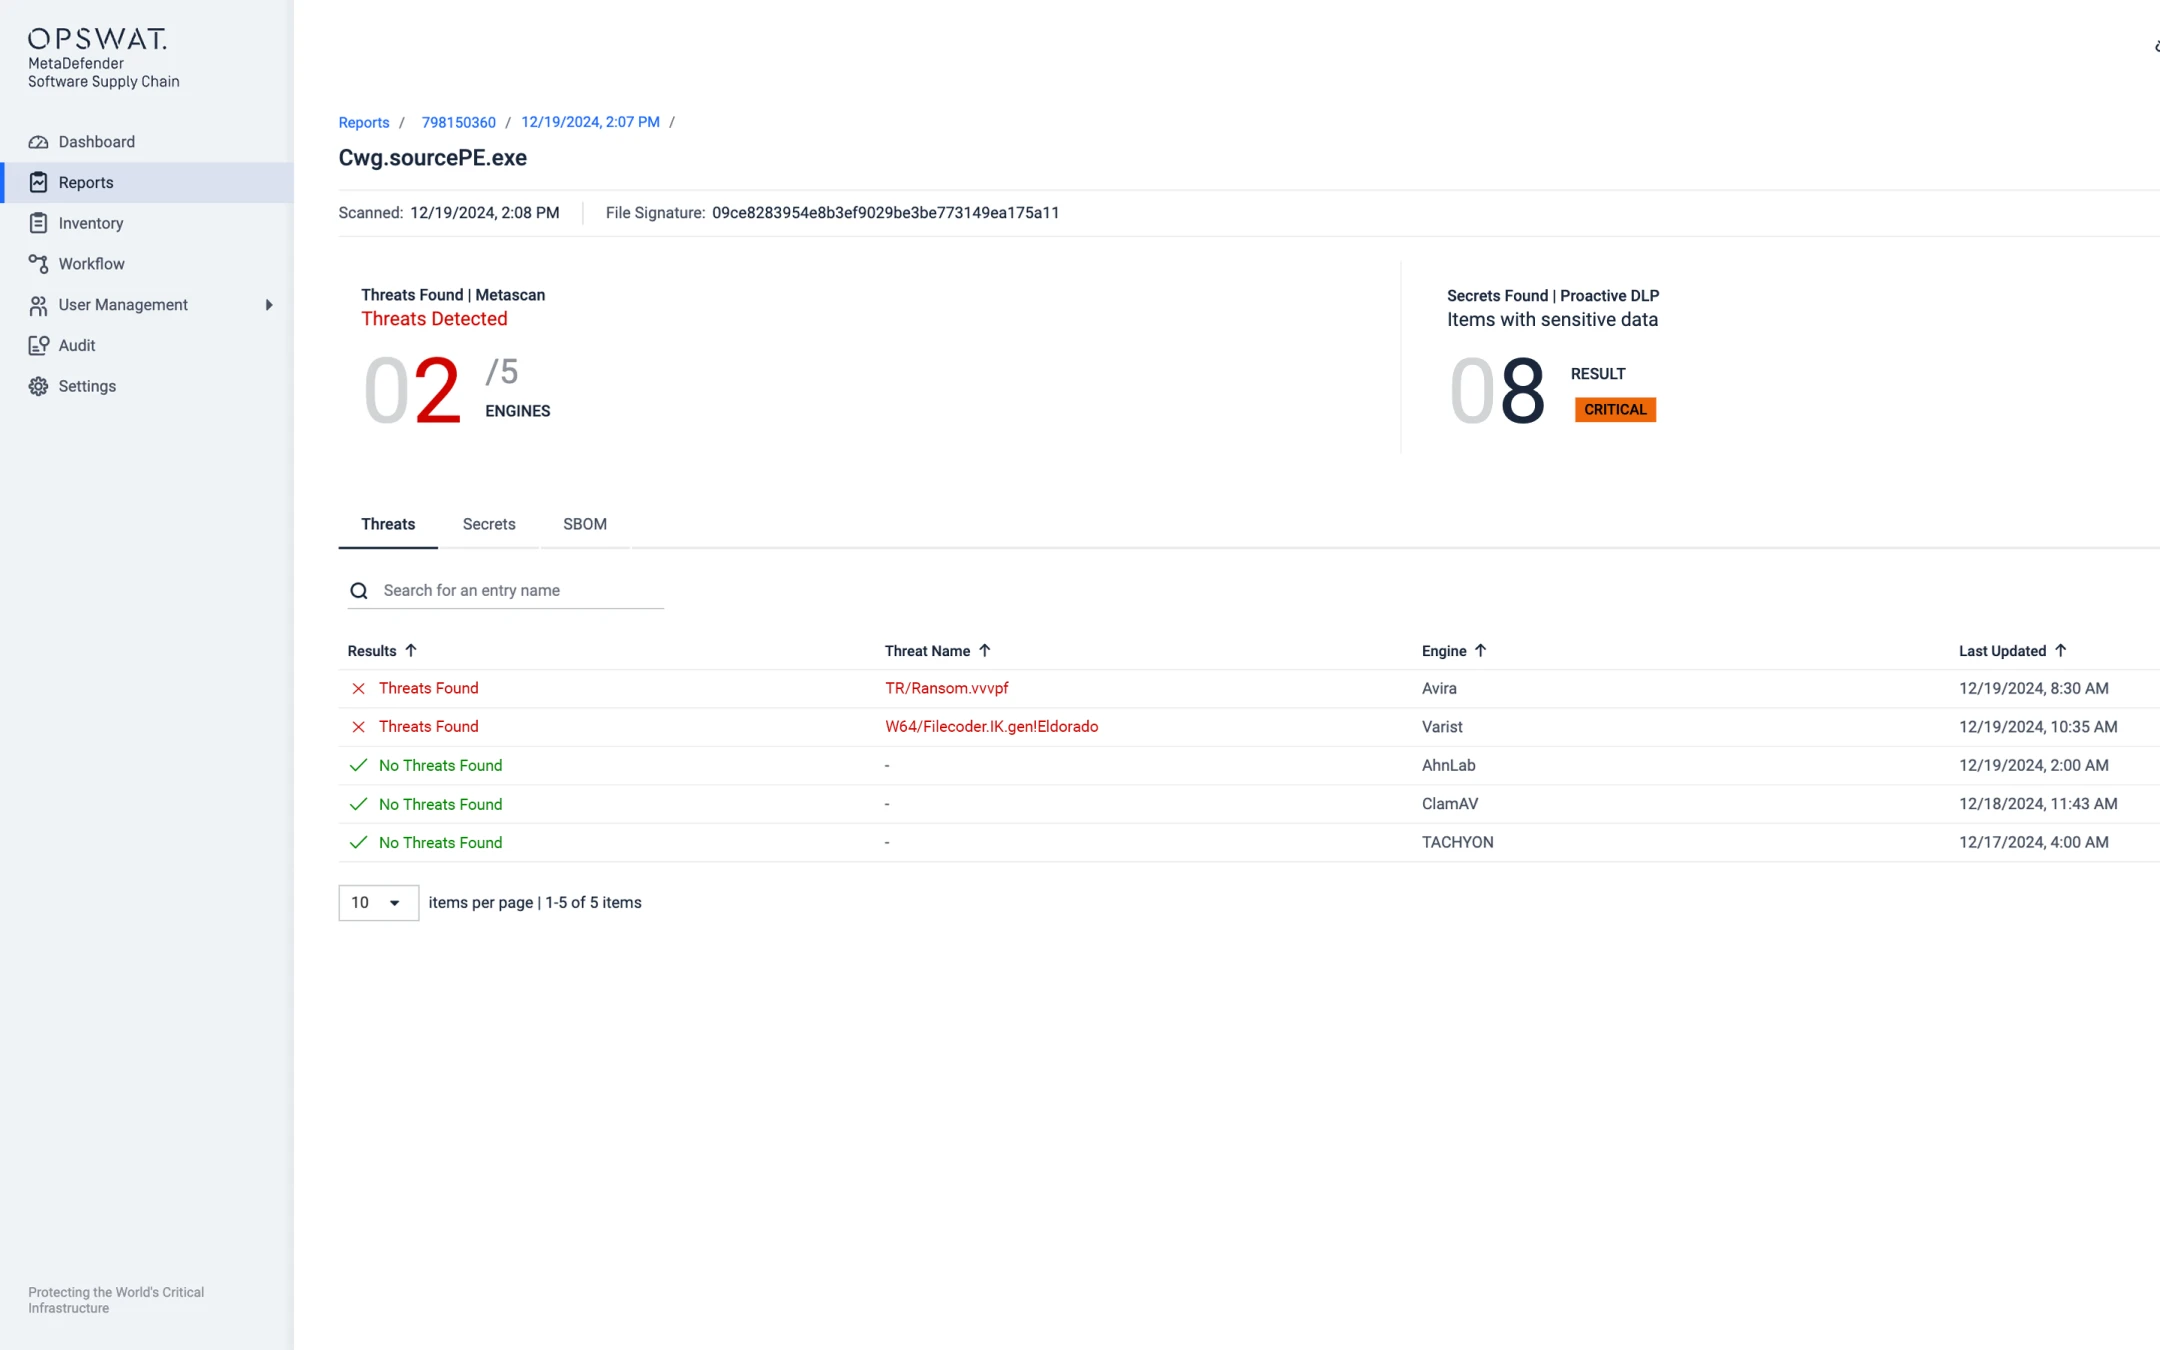Click the Audit sidebar icon
The width and height of the screenshot is (2160, 1350).
(38, 345)
